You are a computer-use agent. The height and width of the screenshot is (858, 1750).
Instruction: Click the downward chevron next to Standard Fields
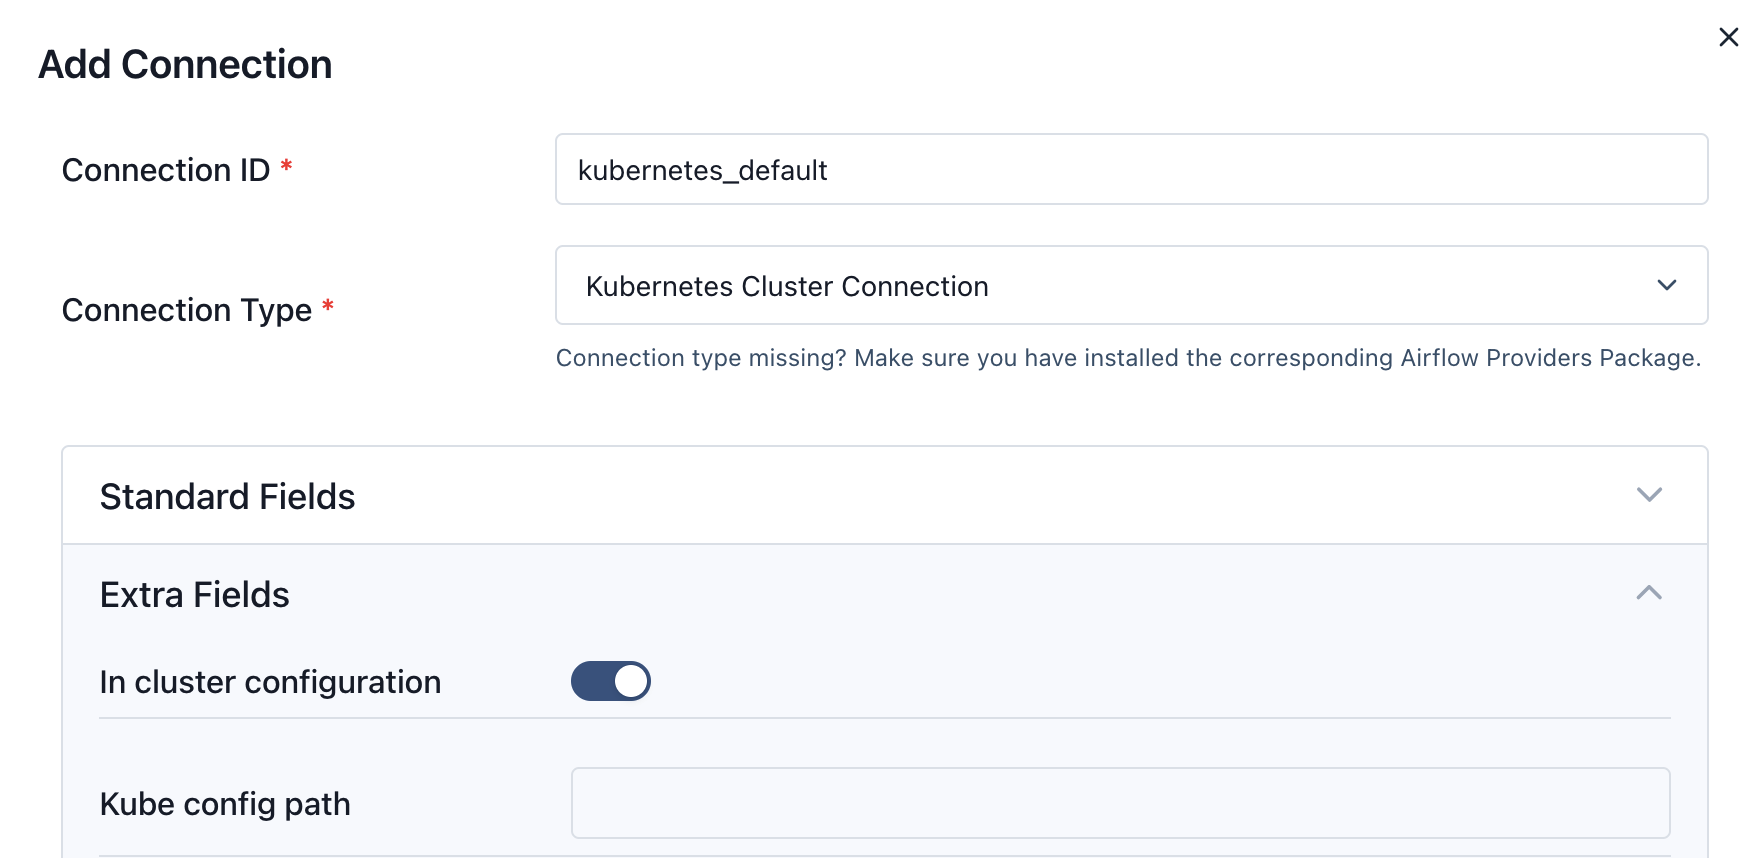pyautogui.click(x=1650, y=494)
